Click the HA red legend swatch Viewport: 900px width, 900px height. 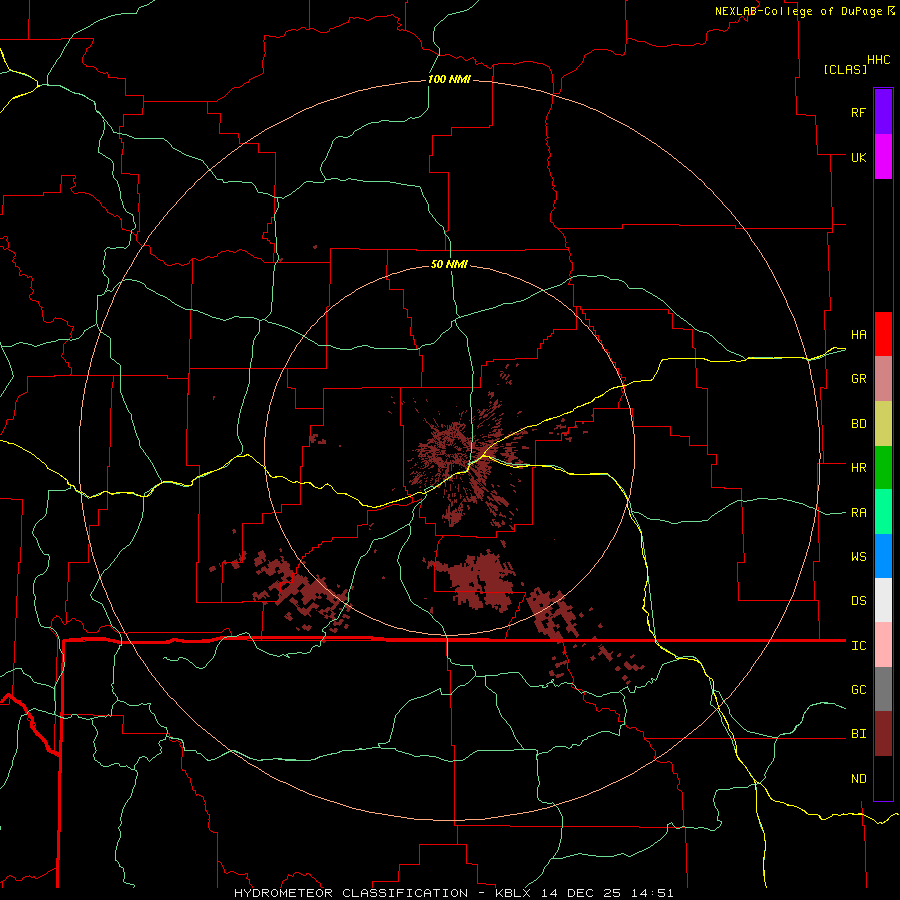[x=883, y=334]
